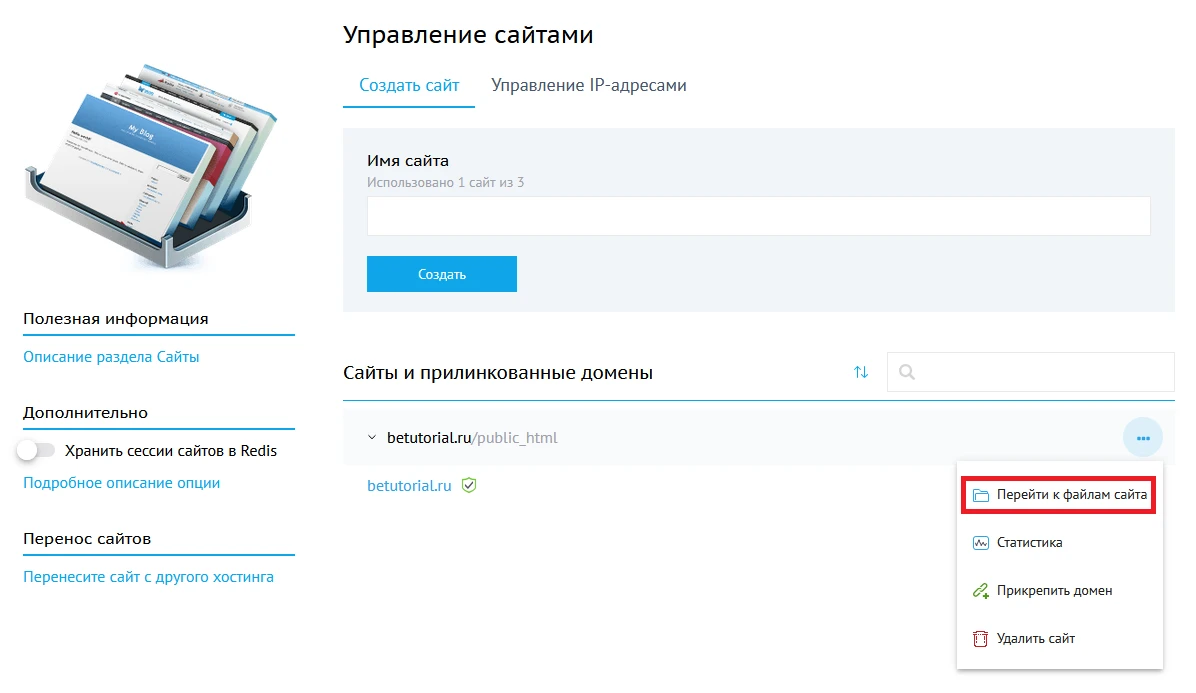Screen dimensions: 1196x693
Task: Switch to the Управление IP-адресами tab
Action: pos(587,85)
